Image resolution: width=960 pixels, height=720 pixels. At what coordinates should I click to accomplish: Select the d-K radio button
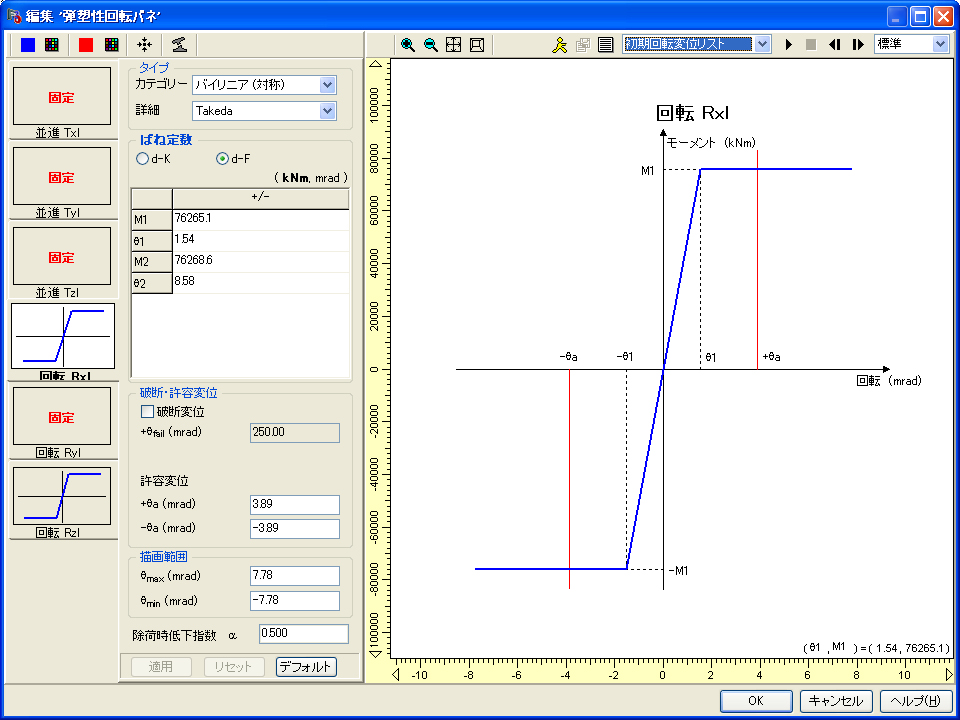click(x=142, y=159)
